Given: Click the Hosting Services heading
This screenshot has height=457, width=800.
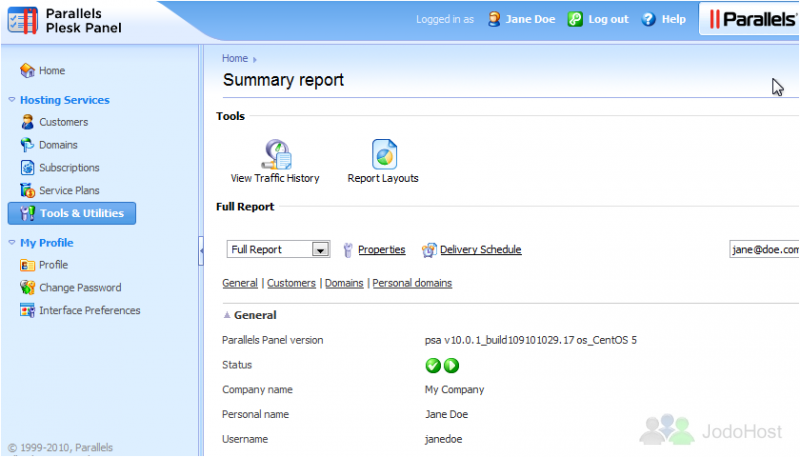Looking at the screenshot, I should [x=65, y=100].
